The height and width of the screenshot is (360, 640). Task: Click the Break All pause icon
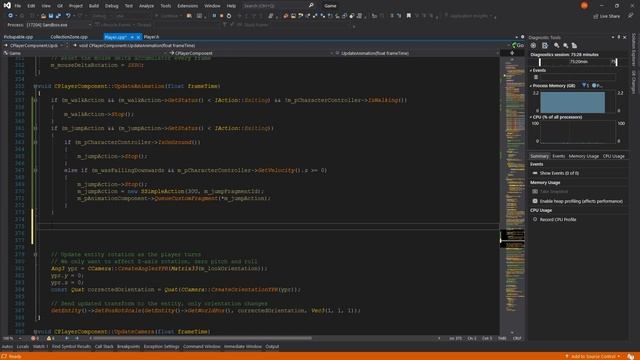[214, 16]
